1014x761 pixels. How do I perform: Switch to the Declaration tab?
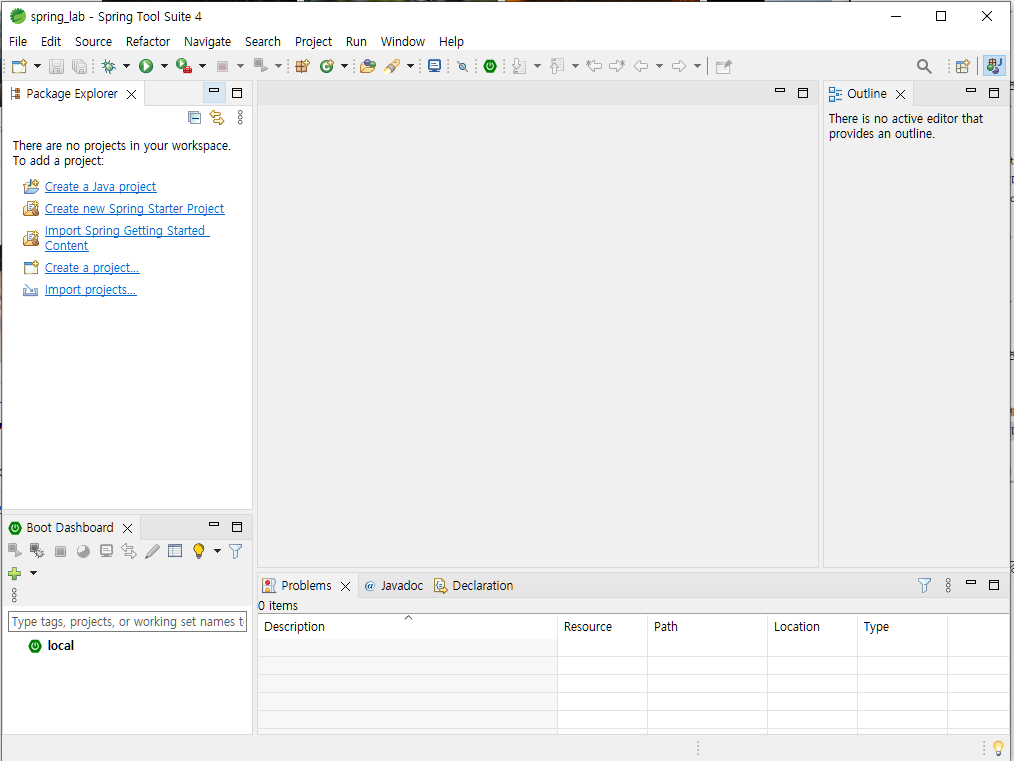pyautogui.click(x=473, y=586)
